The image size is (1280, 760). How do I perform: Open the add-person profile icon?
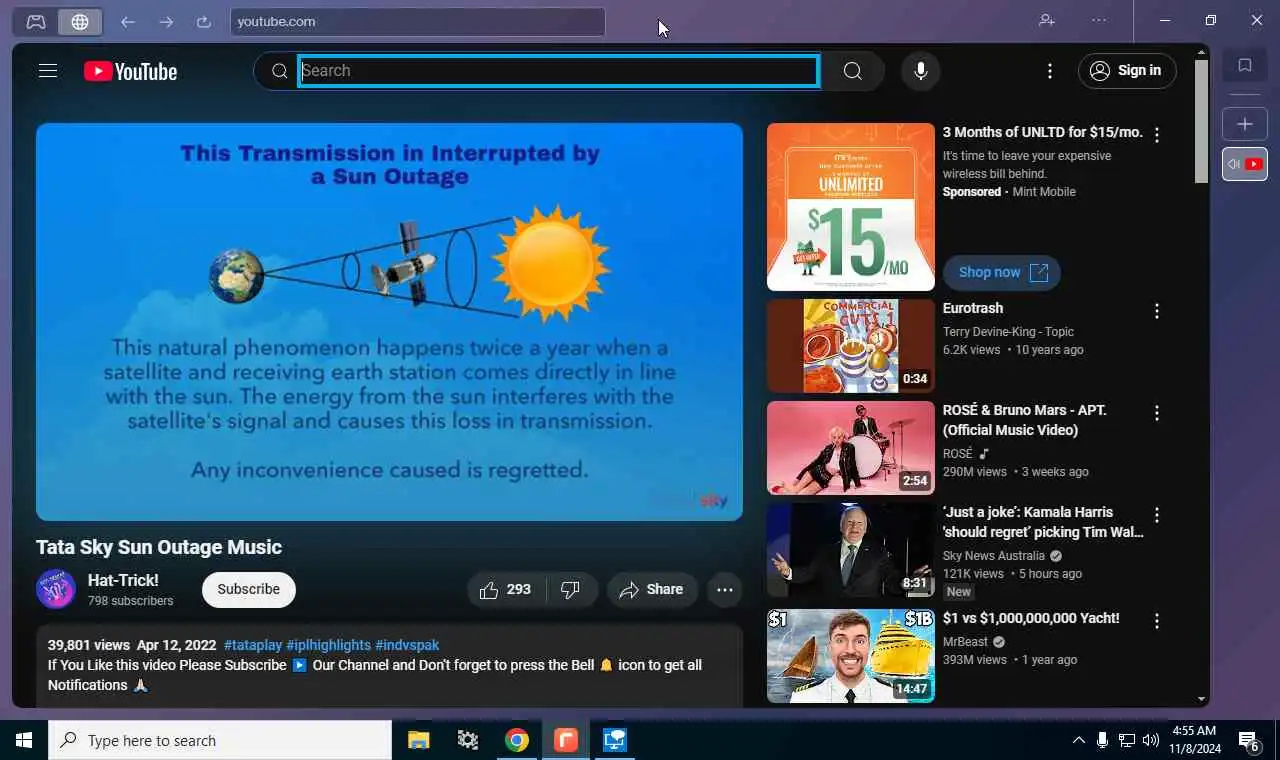tap(1047, 21)
